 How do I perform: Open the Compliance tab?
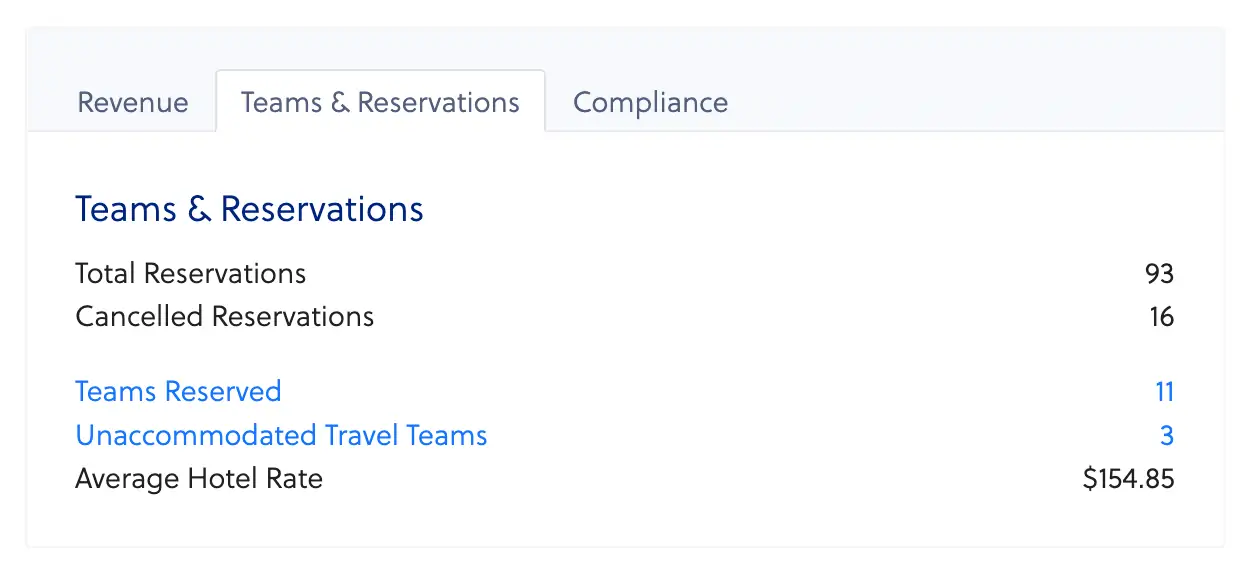(x=650, y=102)
